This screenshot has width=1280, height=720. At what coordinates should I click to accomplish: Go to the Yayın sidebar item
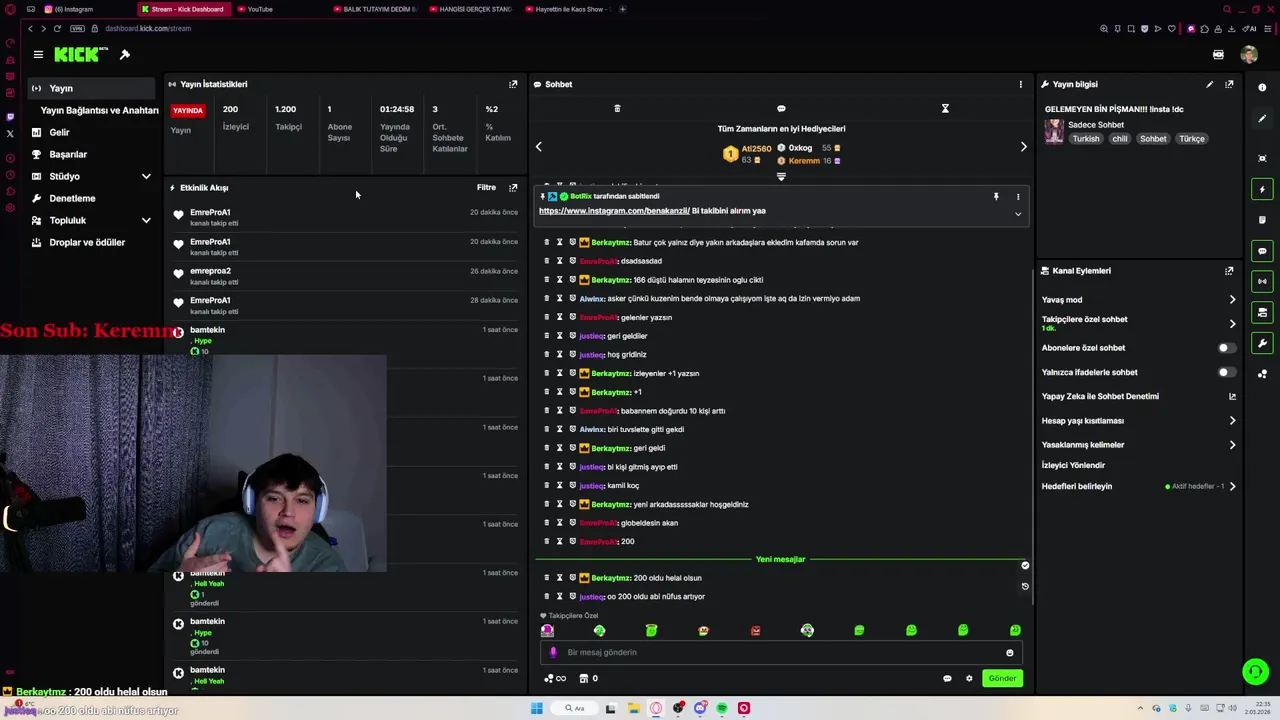point(92,88)
